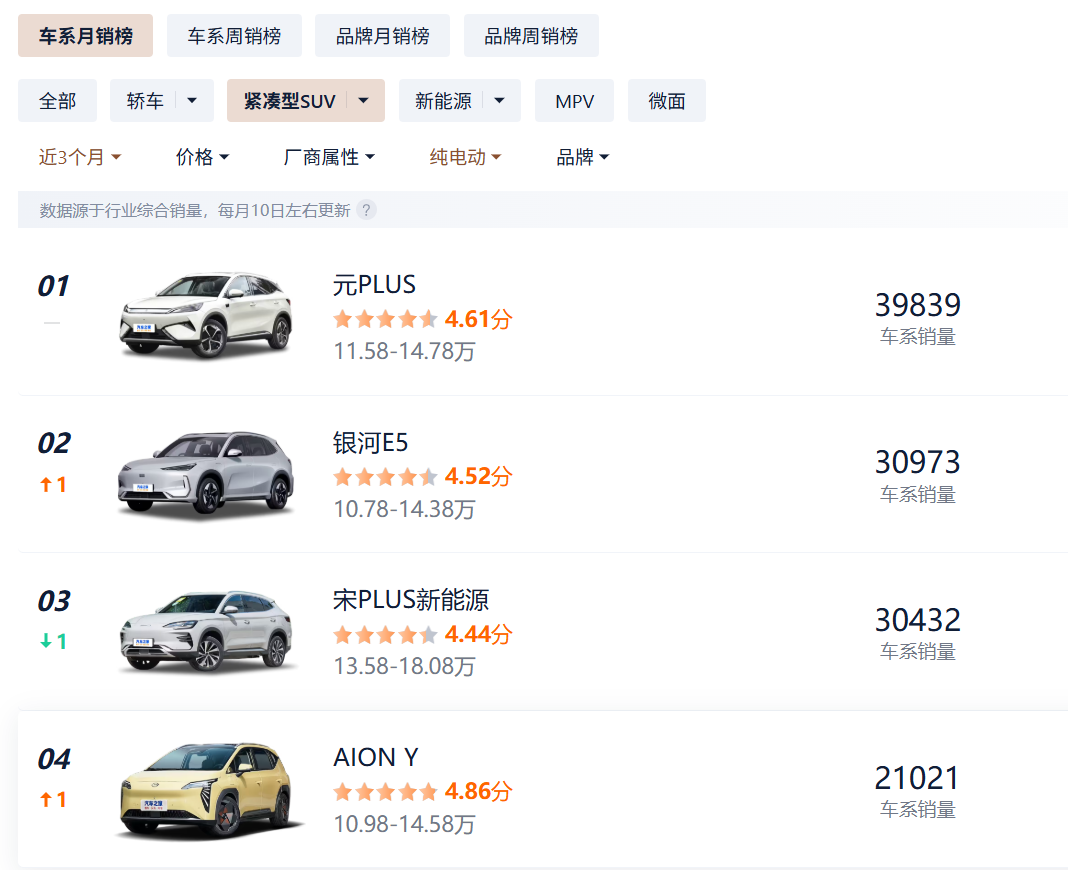Screen dimensions: 1068x870
Task: Open the AION Y model link
Action: coord(375,758)
